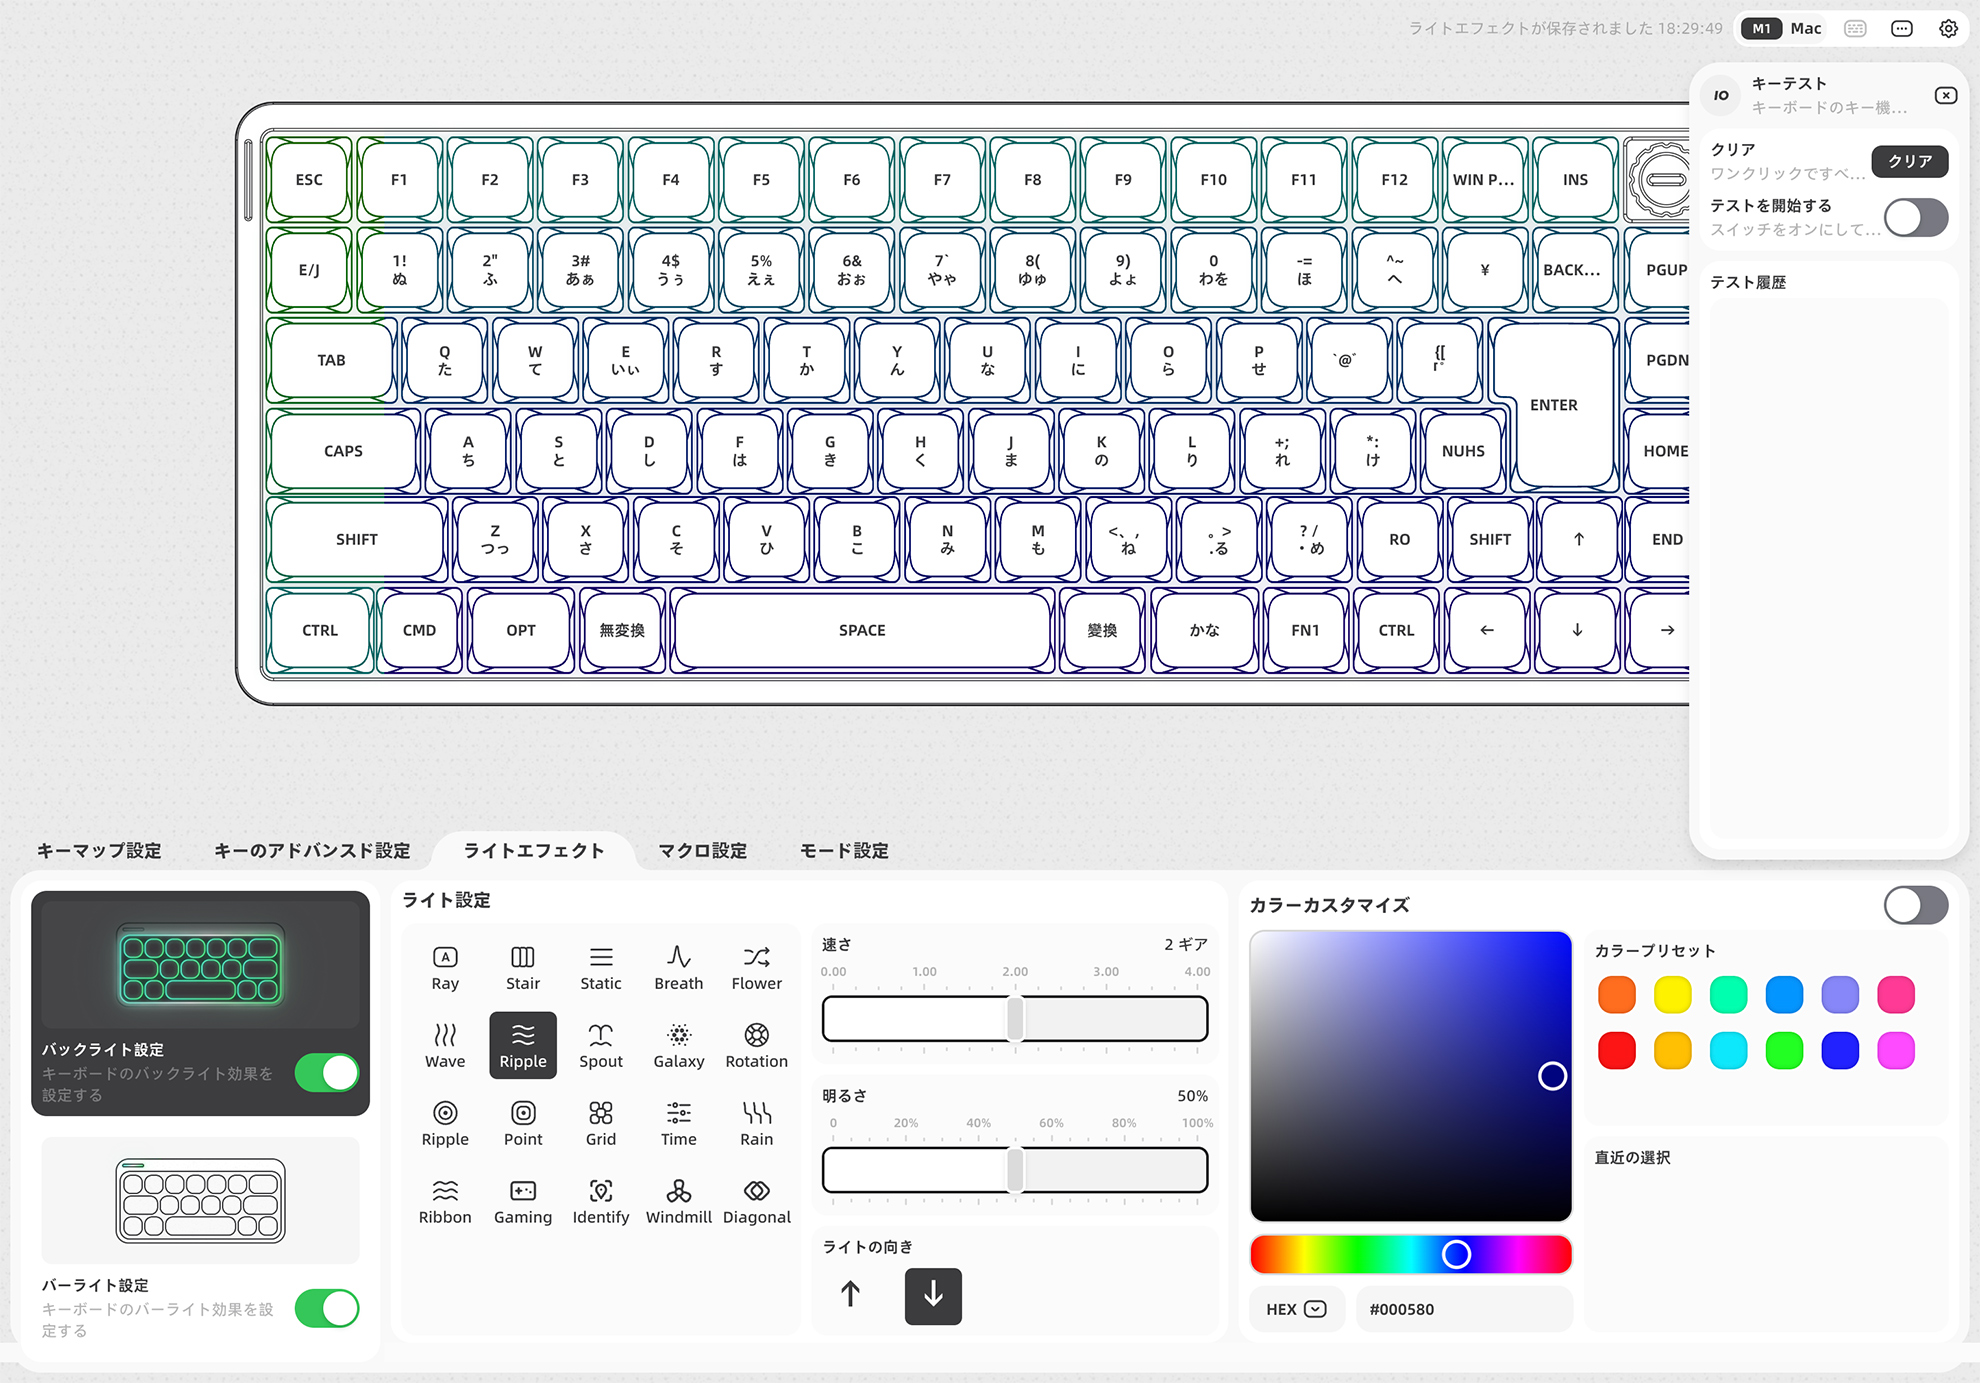The image size is (1980, 1383).
Task: Select the Spout light effect icon
Action: pyautogui.click(x=600, y=1045)
